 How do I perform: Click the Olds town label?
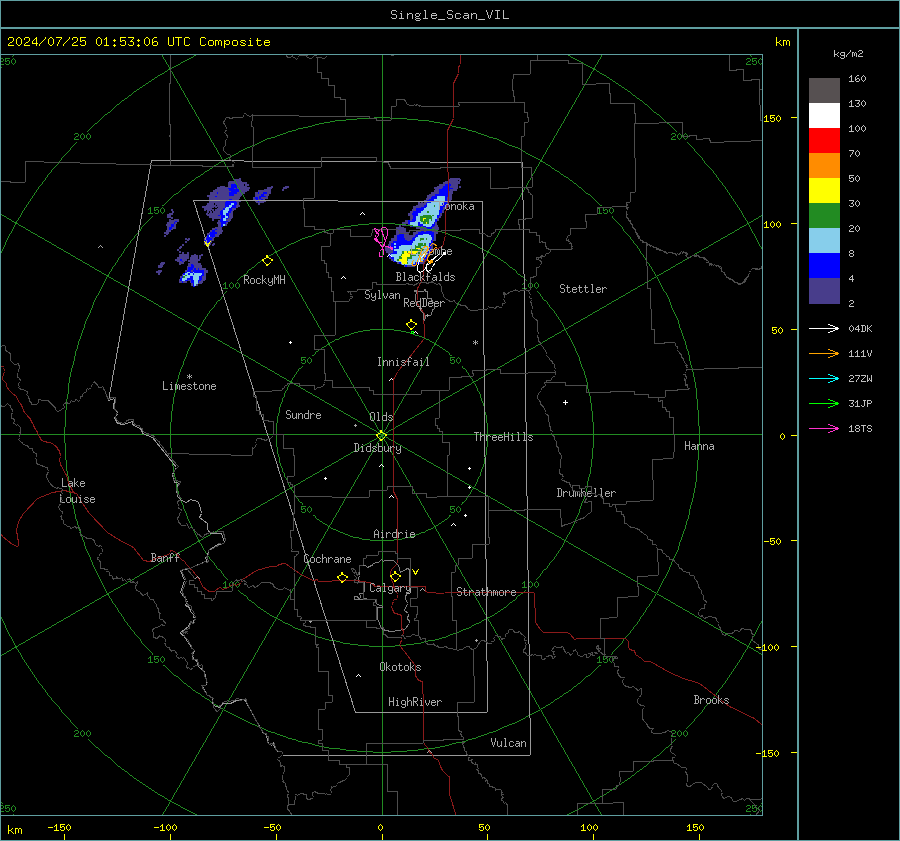coord(381,417)
